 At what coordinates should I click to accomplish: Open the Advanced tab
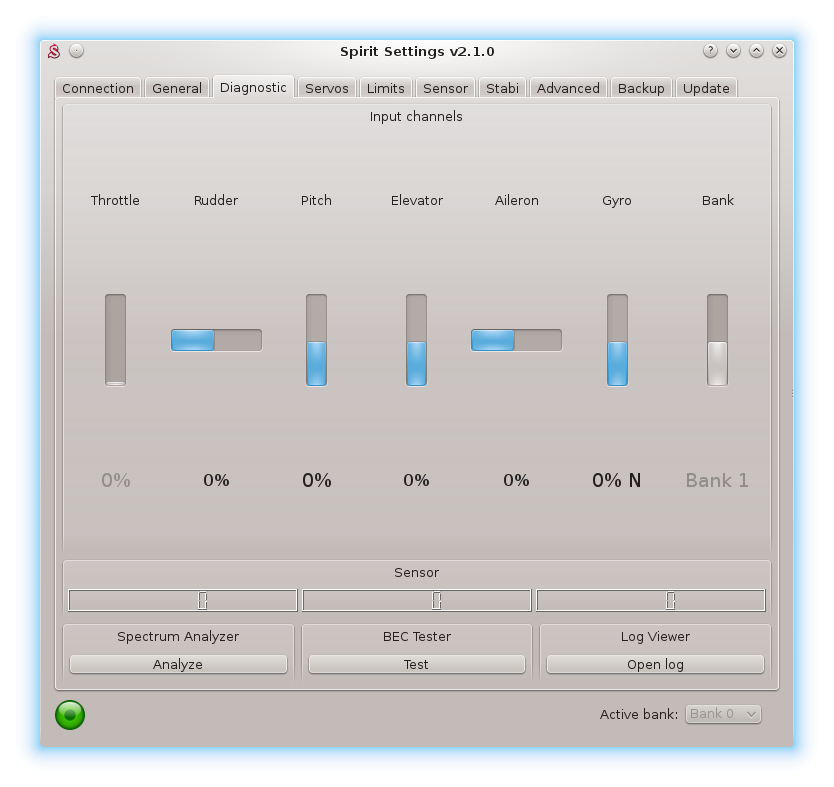(x=568, y=88)
